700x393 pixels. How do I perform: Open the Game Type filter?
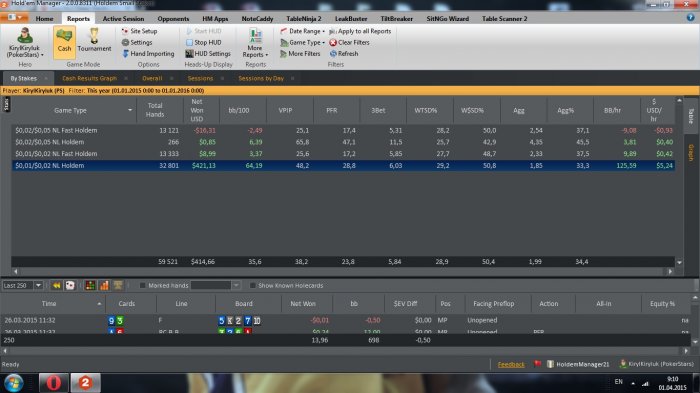[x=302, y=42]
